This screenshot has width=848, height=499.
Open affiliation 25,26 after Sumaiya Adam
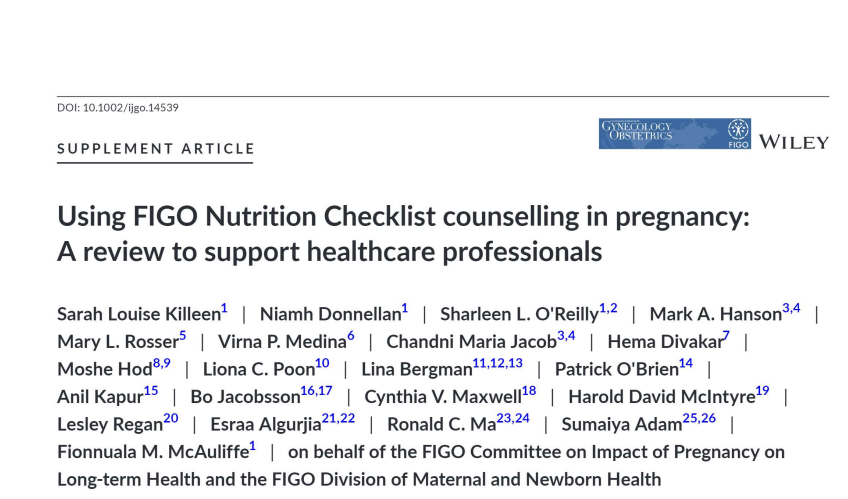pyautogui.click(x=699, y=418)
